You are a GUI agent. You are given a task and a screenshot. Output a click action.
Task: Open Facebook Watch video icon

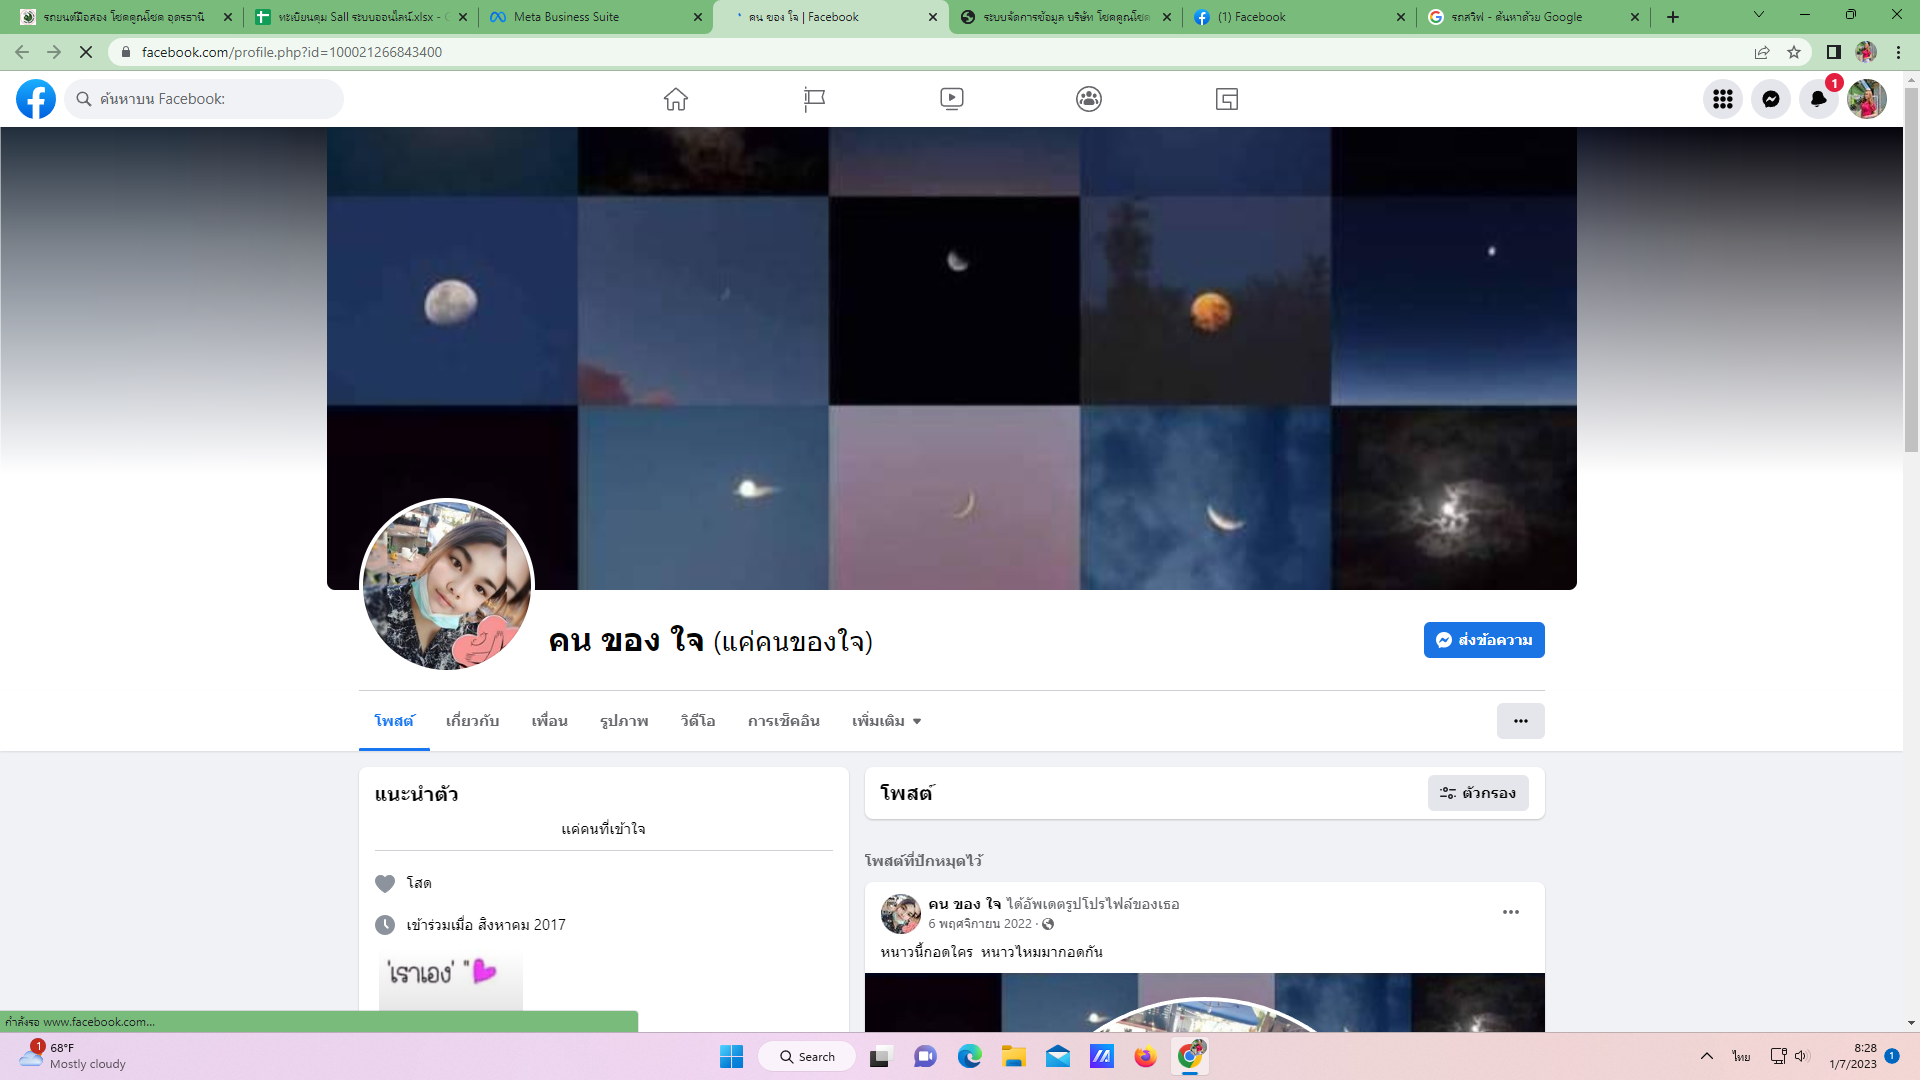(x=951, y=99)
